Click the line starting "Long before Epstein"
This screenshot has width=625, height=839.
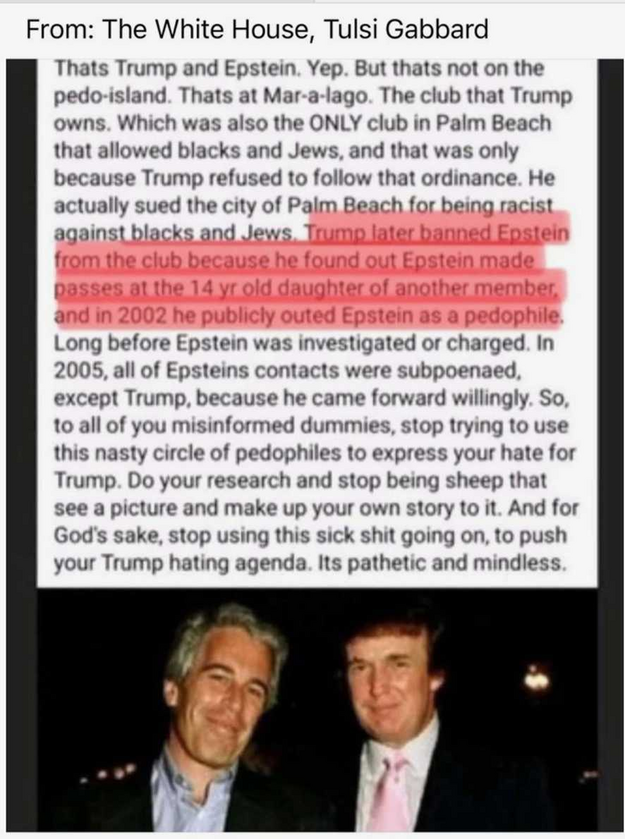point(303,342)
